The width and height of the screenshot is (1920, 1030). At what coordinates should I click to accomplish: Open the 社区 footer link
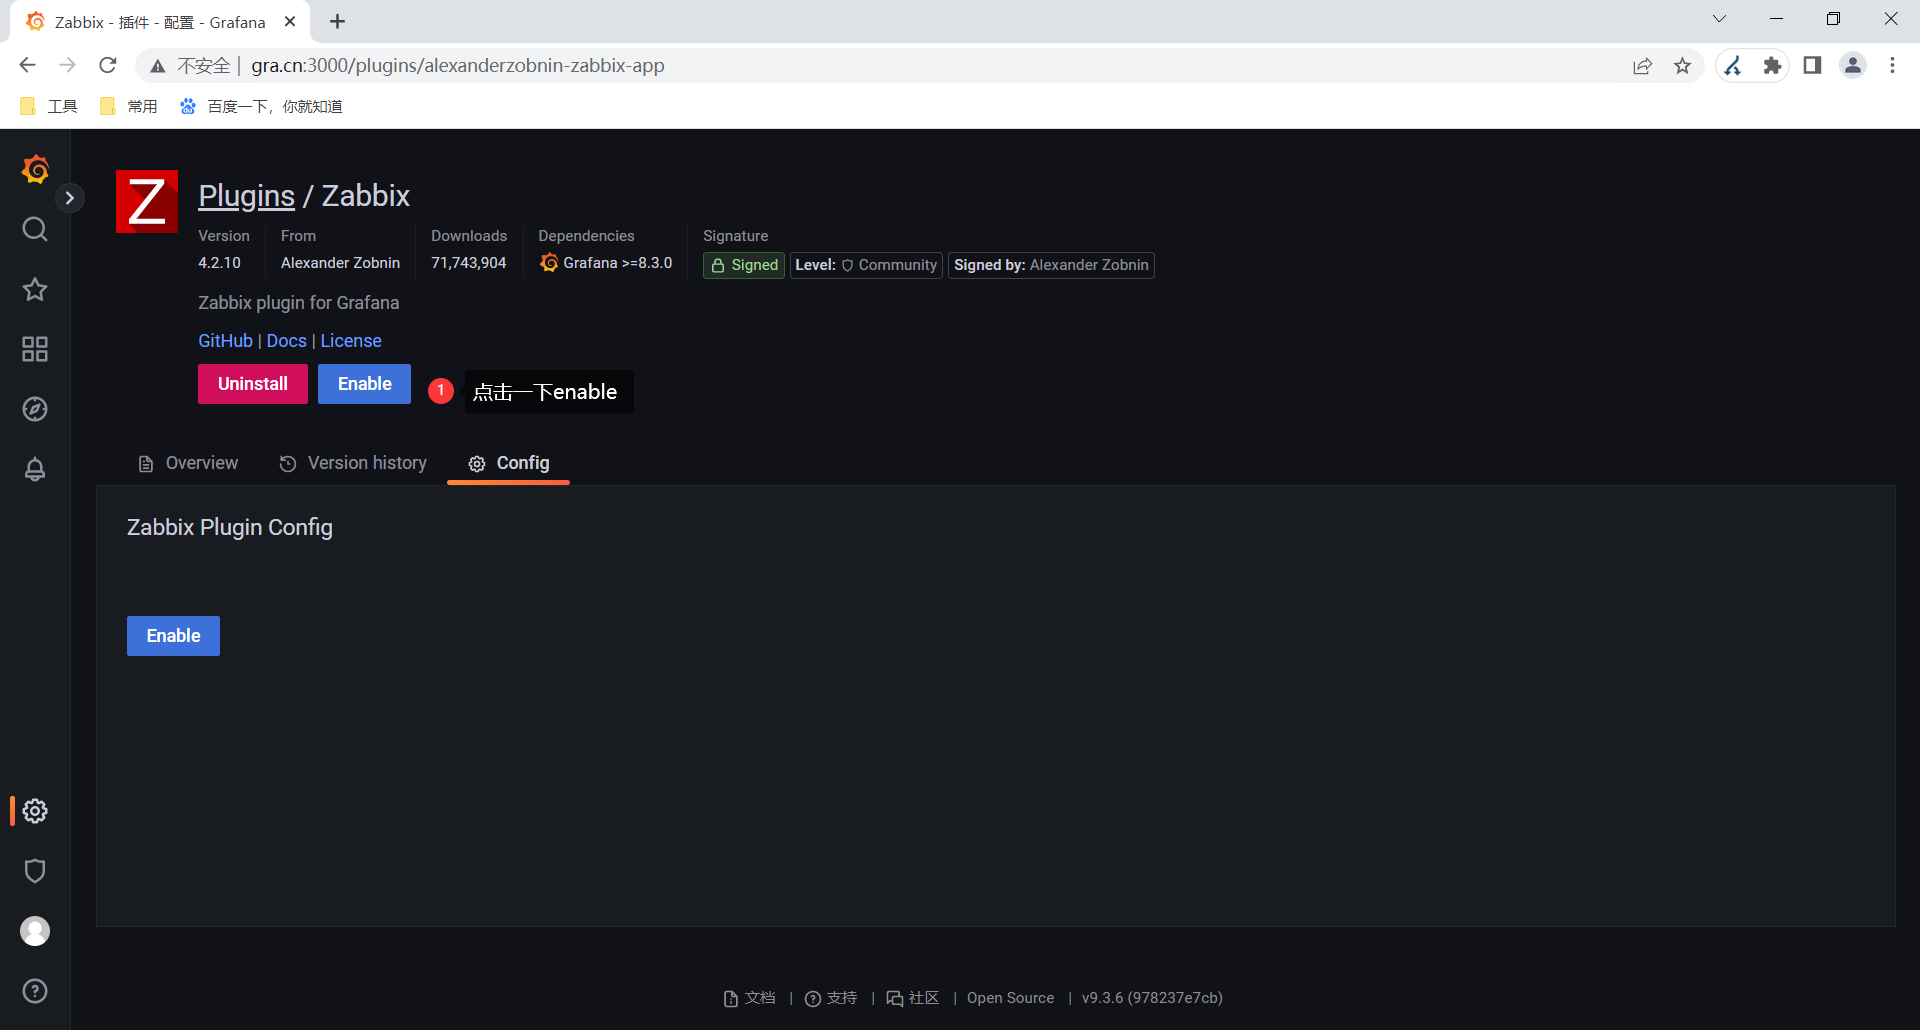pos(913,998)
